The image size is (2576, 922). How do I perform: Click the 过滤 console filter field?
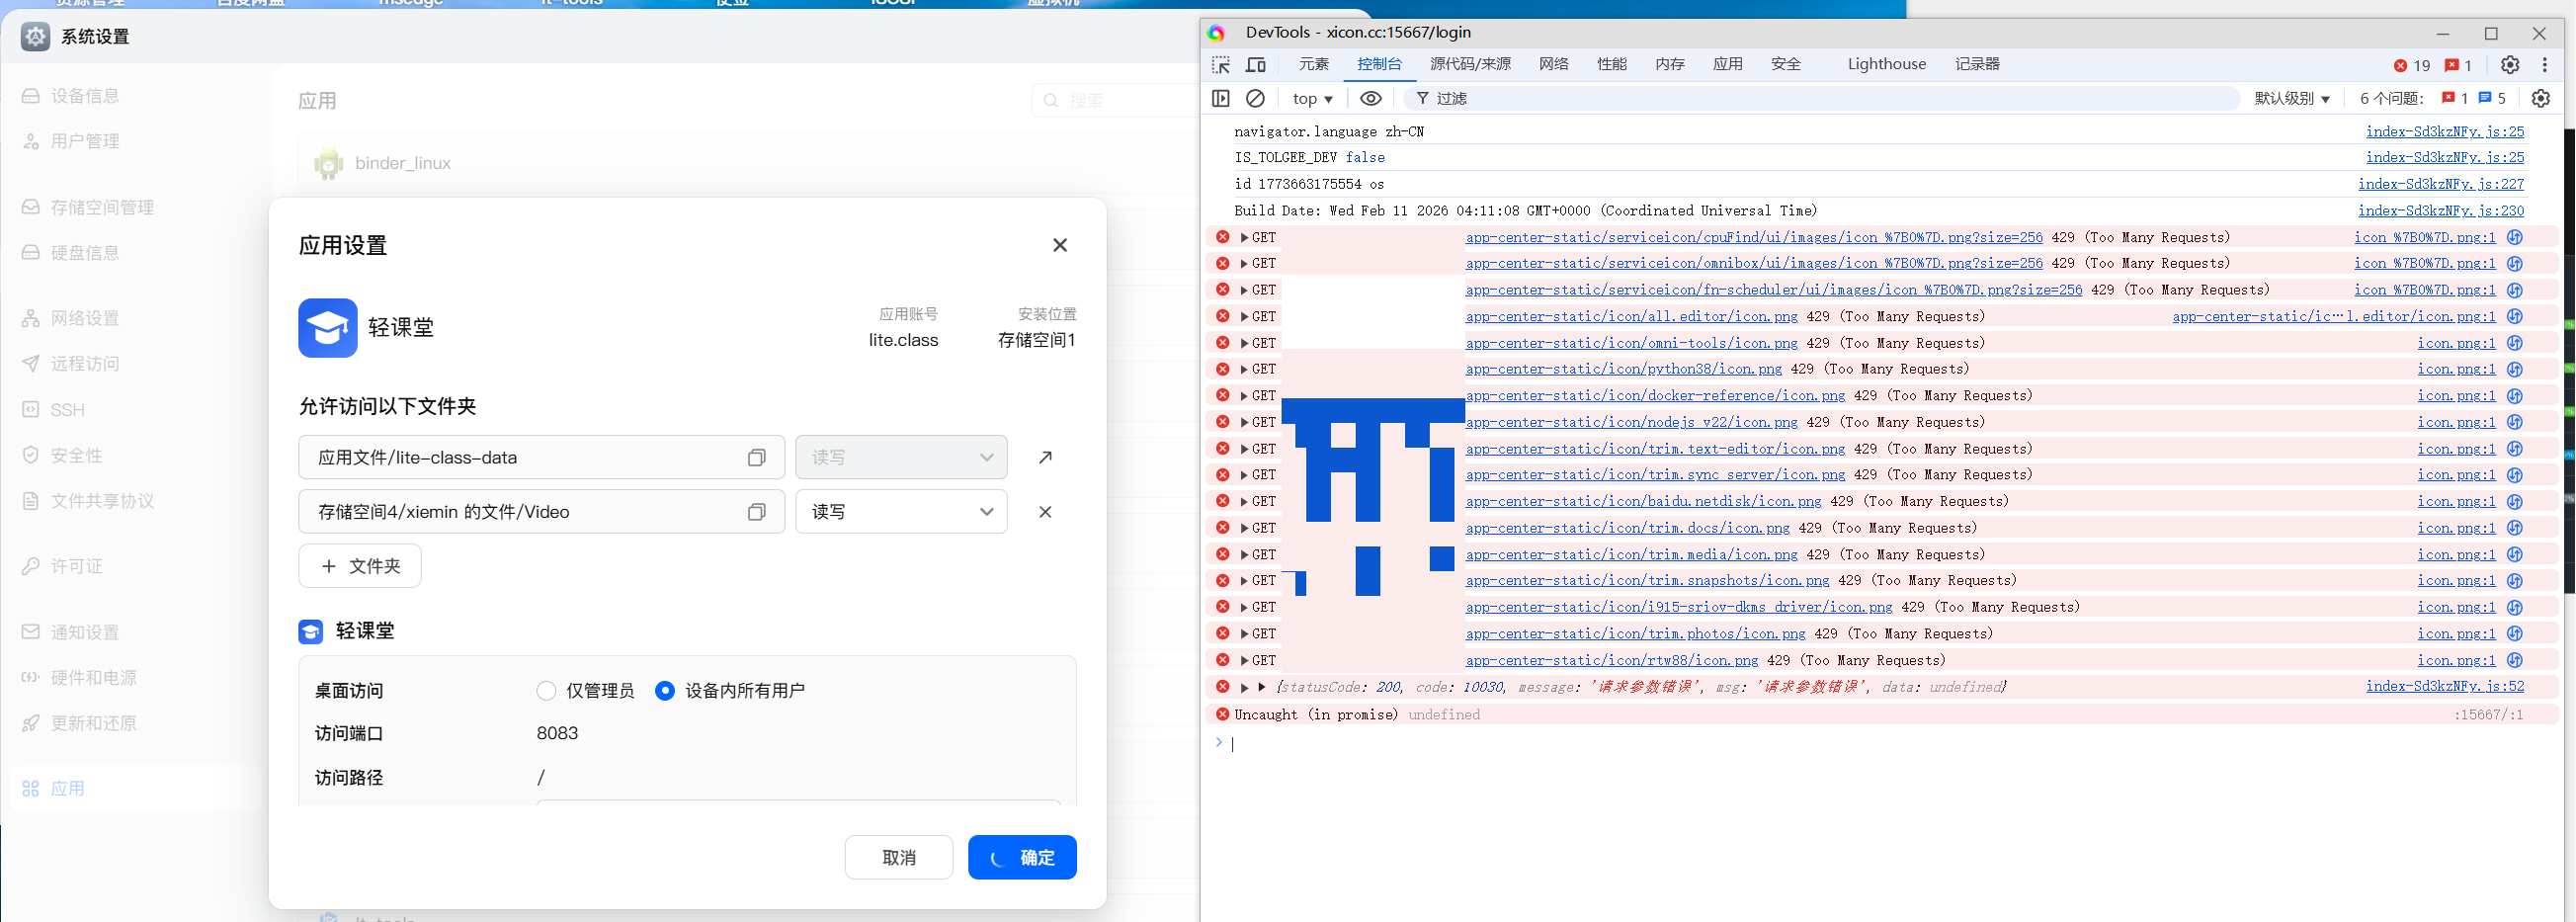click(1820, 98)
